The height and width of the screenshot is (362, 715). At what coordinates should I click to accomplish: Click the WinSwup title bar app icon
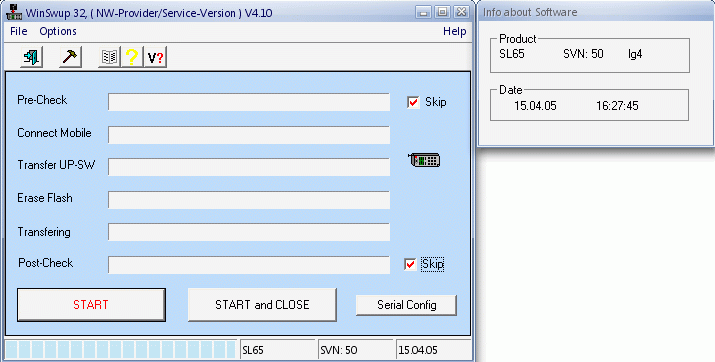14,12
